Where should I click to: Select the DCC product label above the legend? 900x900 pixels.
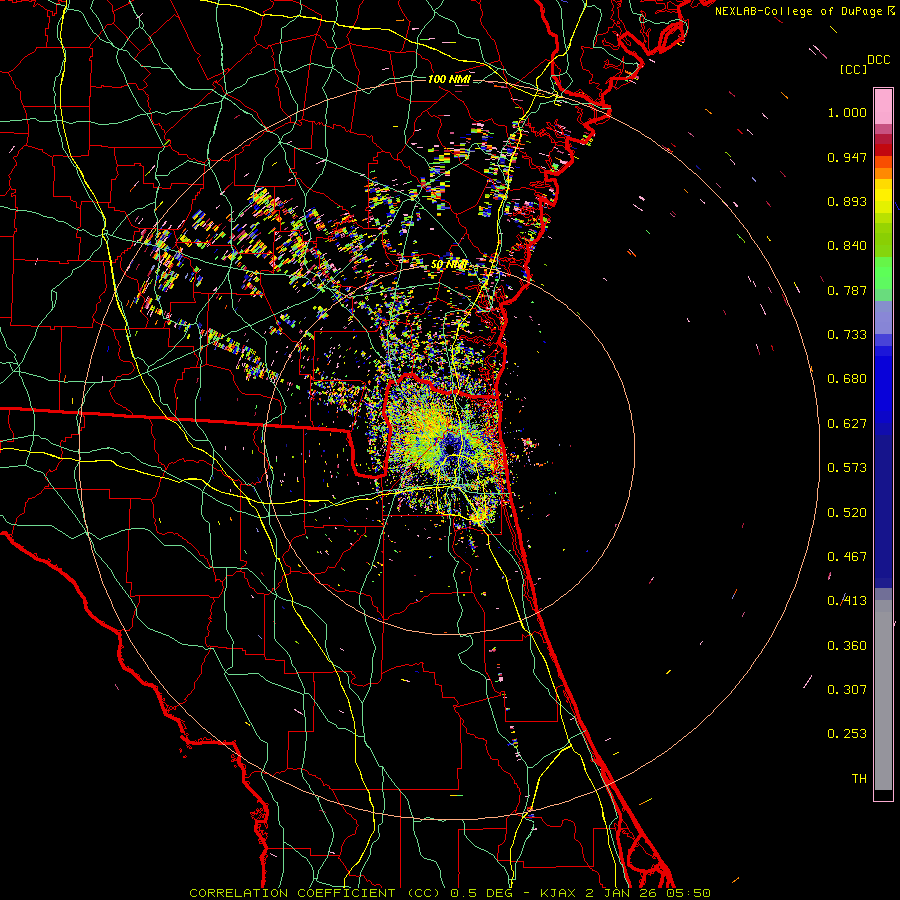878,59
